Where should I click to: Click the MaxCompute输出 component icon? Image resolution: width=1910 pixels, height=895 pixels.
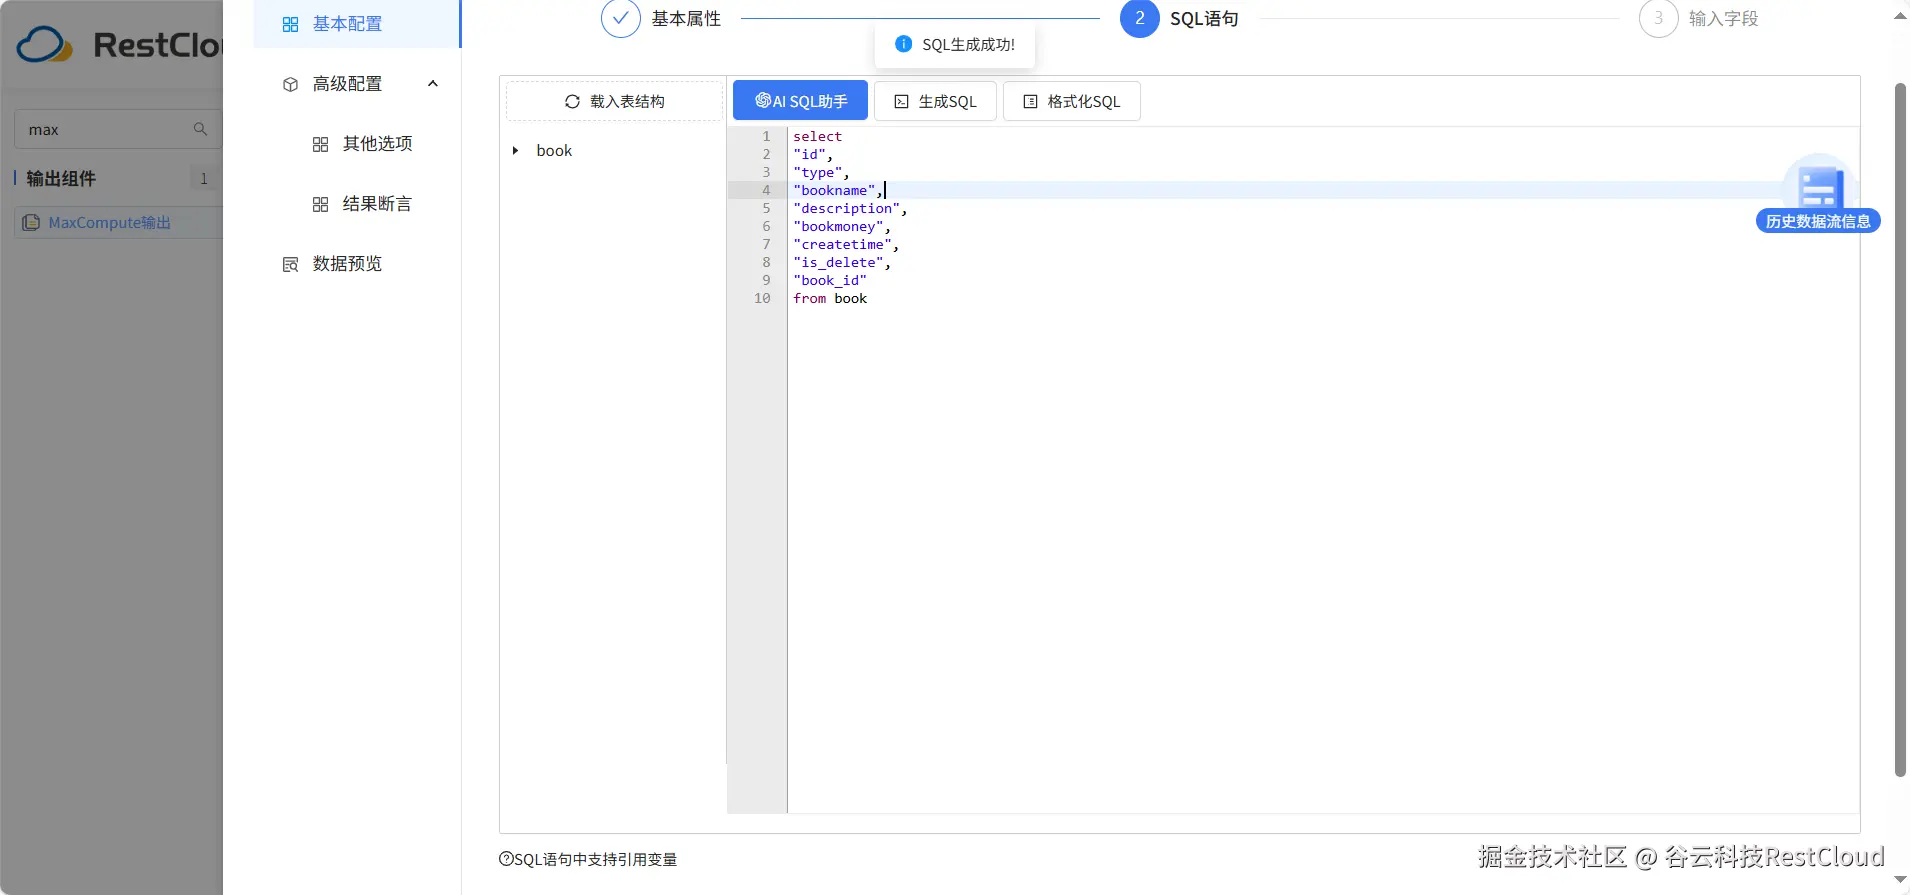[x=31, y=222]
